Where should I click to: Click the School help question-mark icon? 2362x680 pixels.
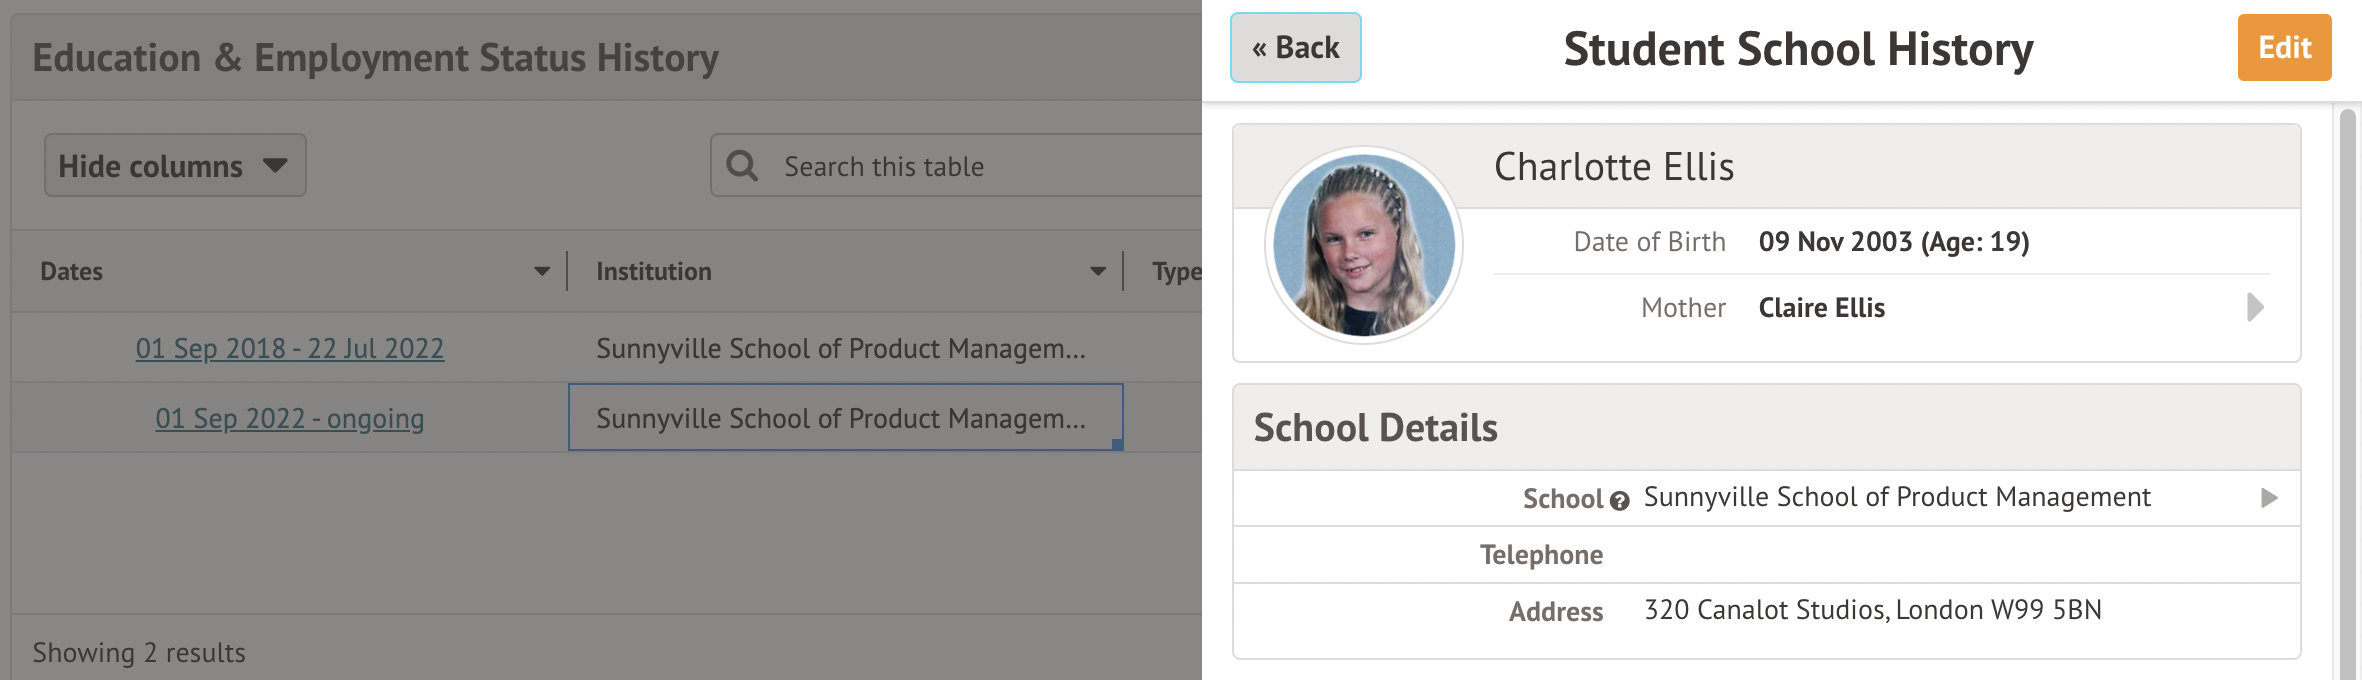coord(1620,501)
